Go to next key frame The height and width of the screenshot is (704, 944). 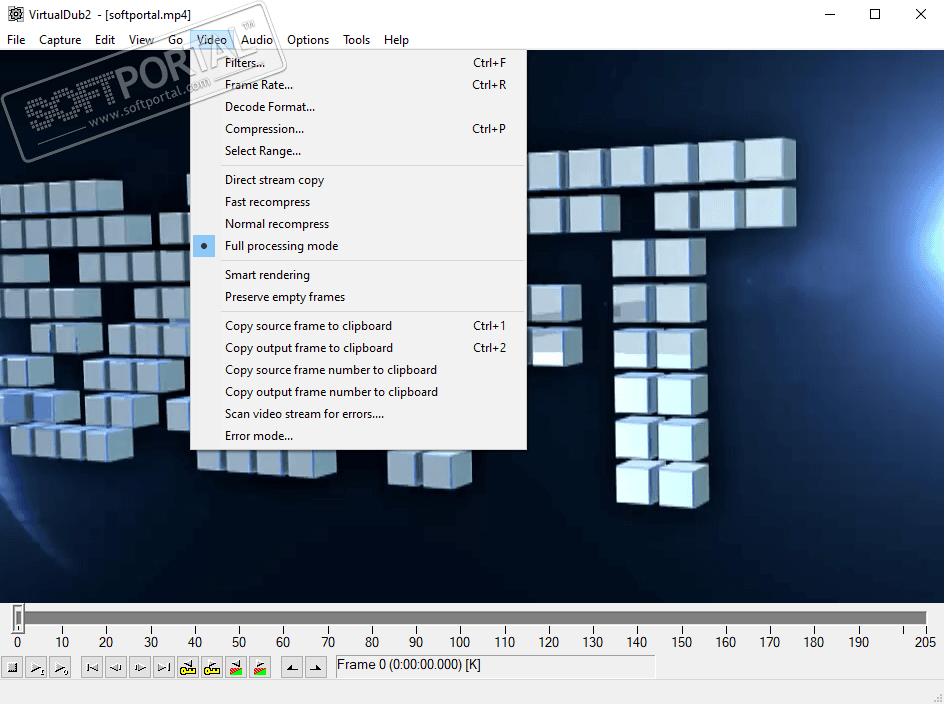[212, 667]
